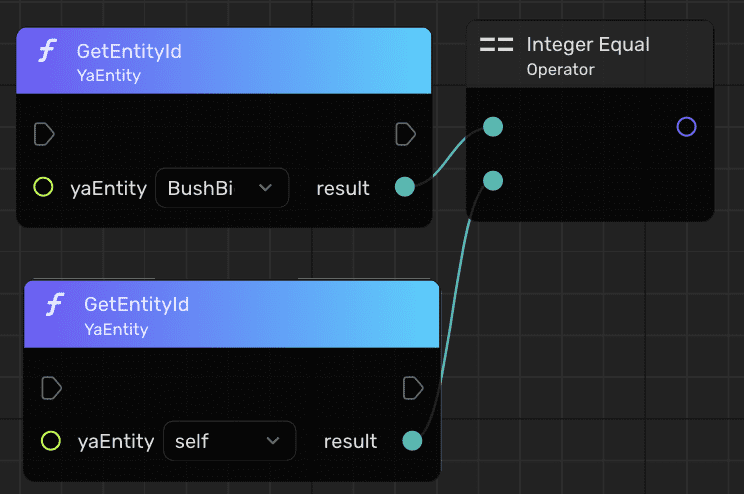Click the result output port of the bottom GetEntityId node
This screenshot has width=744, height=494.
pyautogui.click(x=412, y=441)
